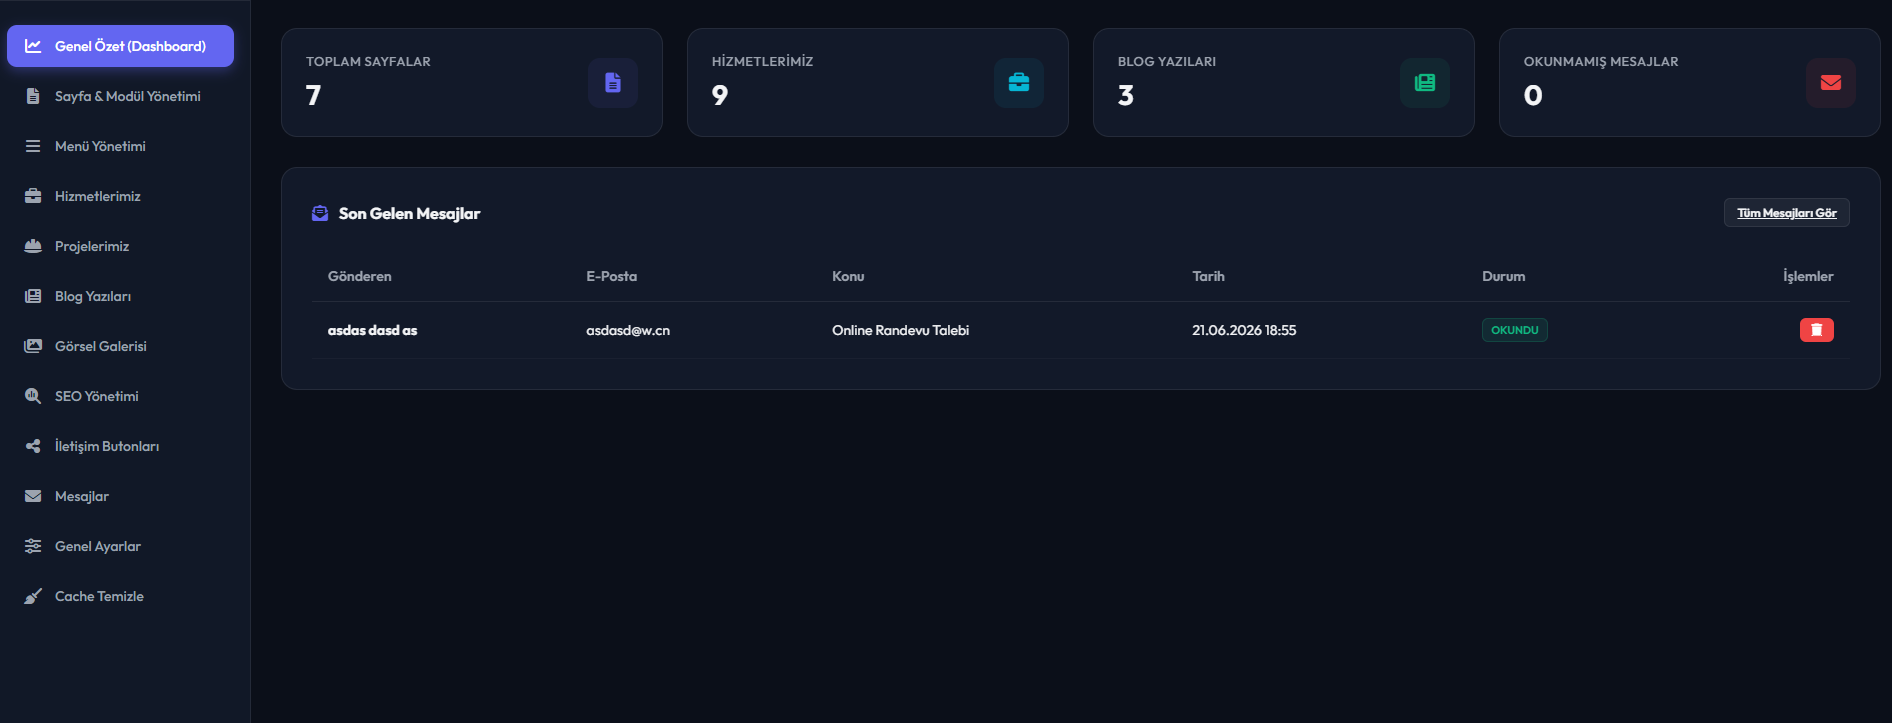This screenshot has width=1892, height=723.
Task: Delete the asdas dasd as message with trash button
Action: pyautogui.click(x=1817, y=330)
